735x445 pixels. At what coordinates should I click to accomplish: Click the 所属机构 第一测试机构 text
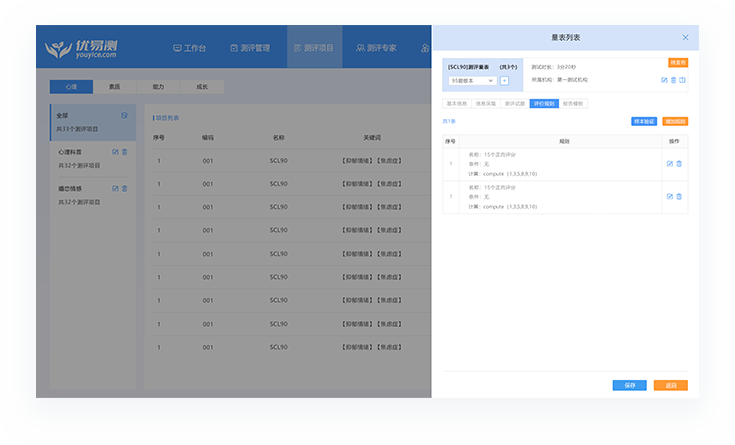tap(559, 80)
